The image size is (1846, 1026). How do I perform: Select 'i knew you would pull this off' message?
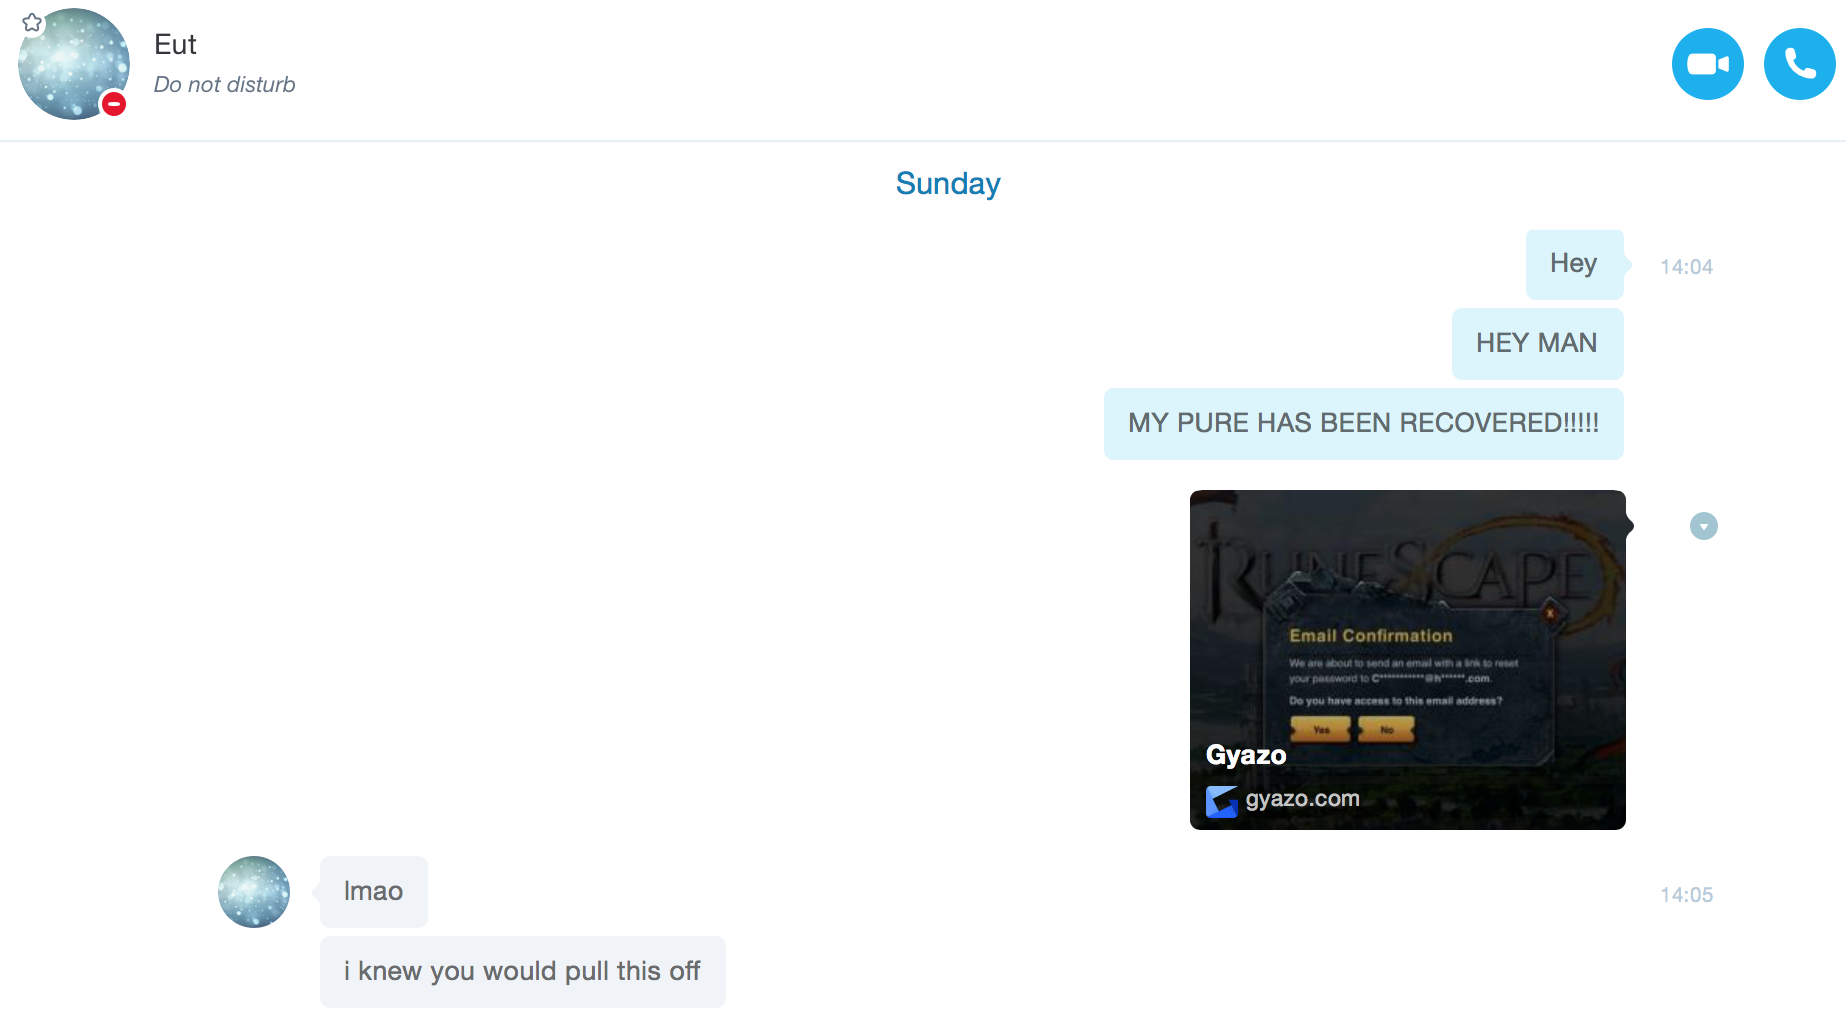(x=522, y=971)
